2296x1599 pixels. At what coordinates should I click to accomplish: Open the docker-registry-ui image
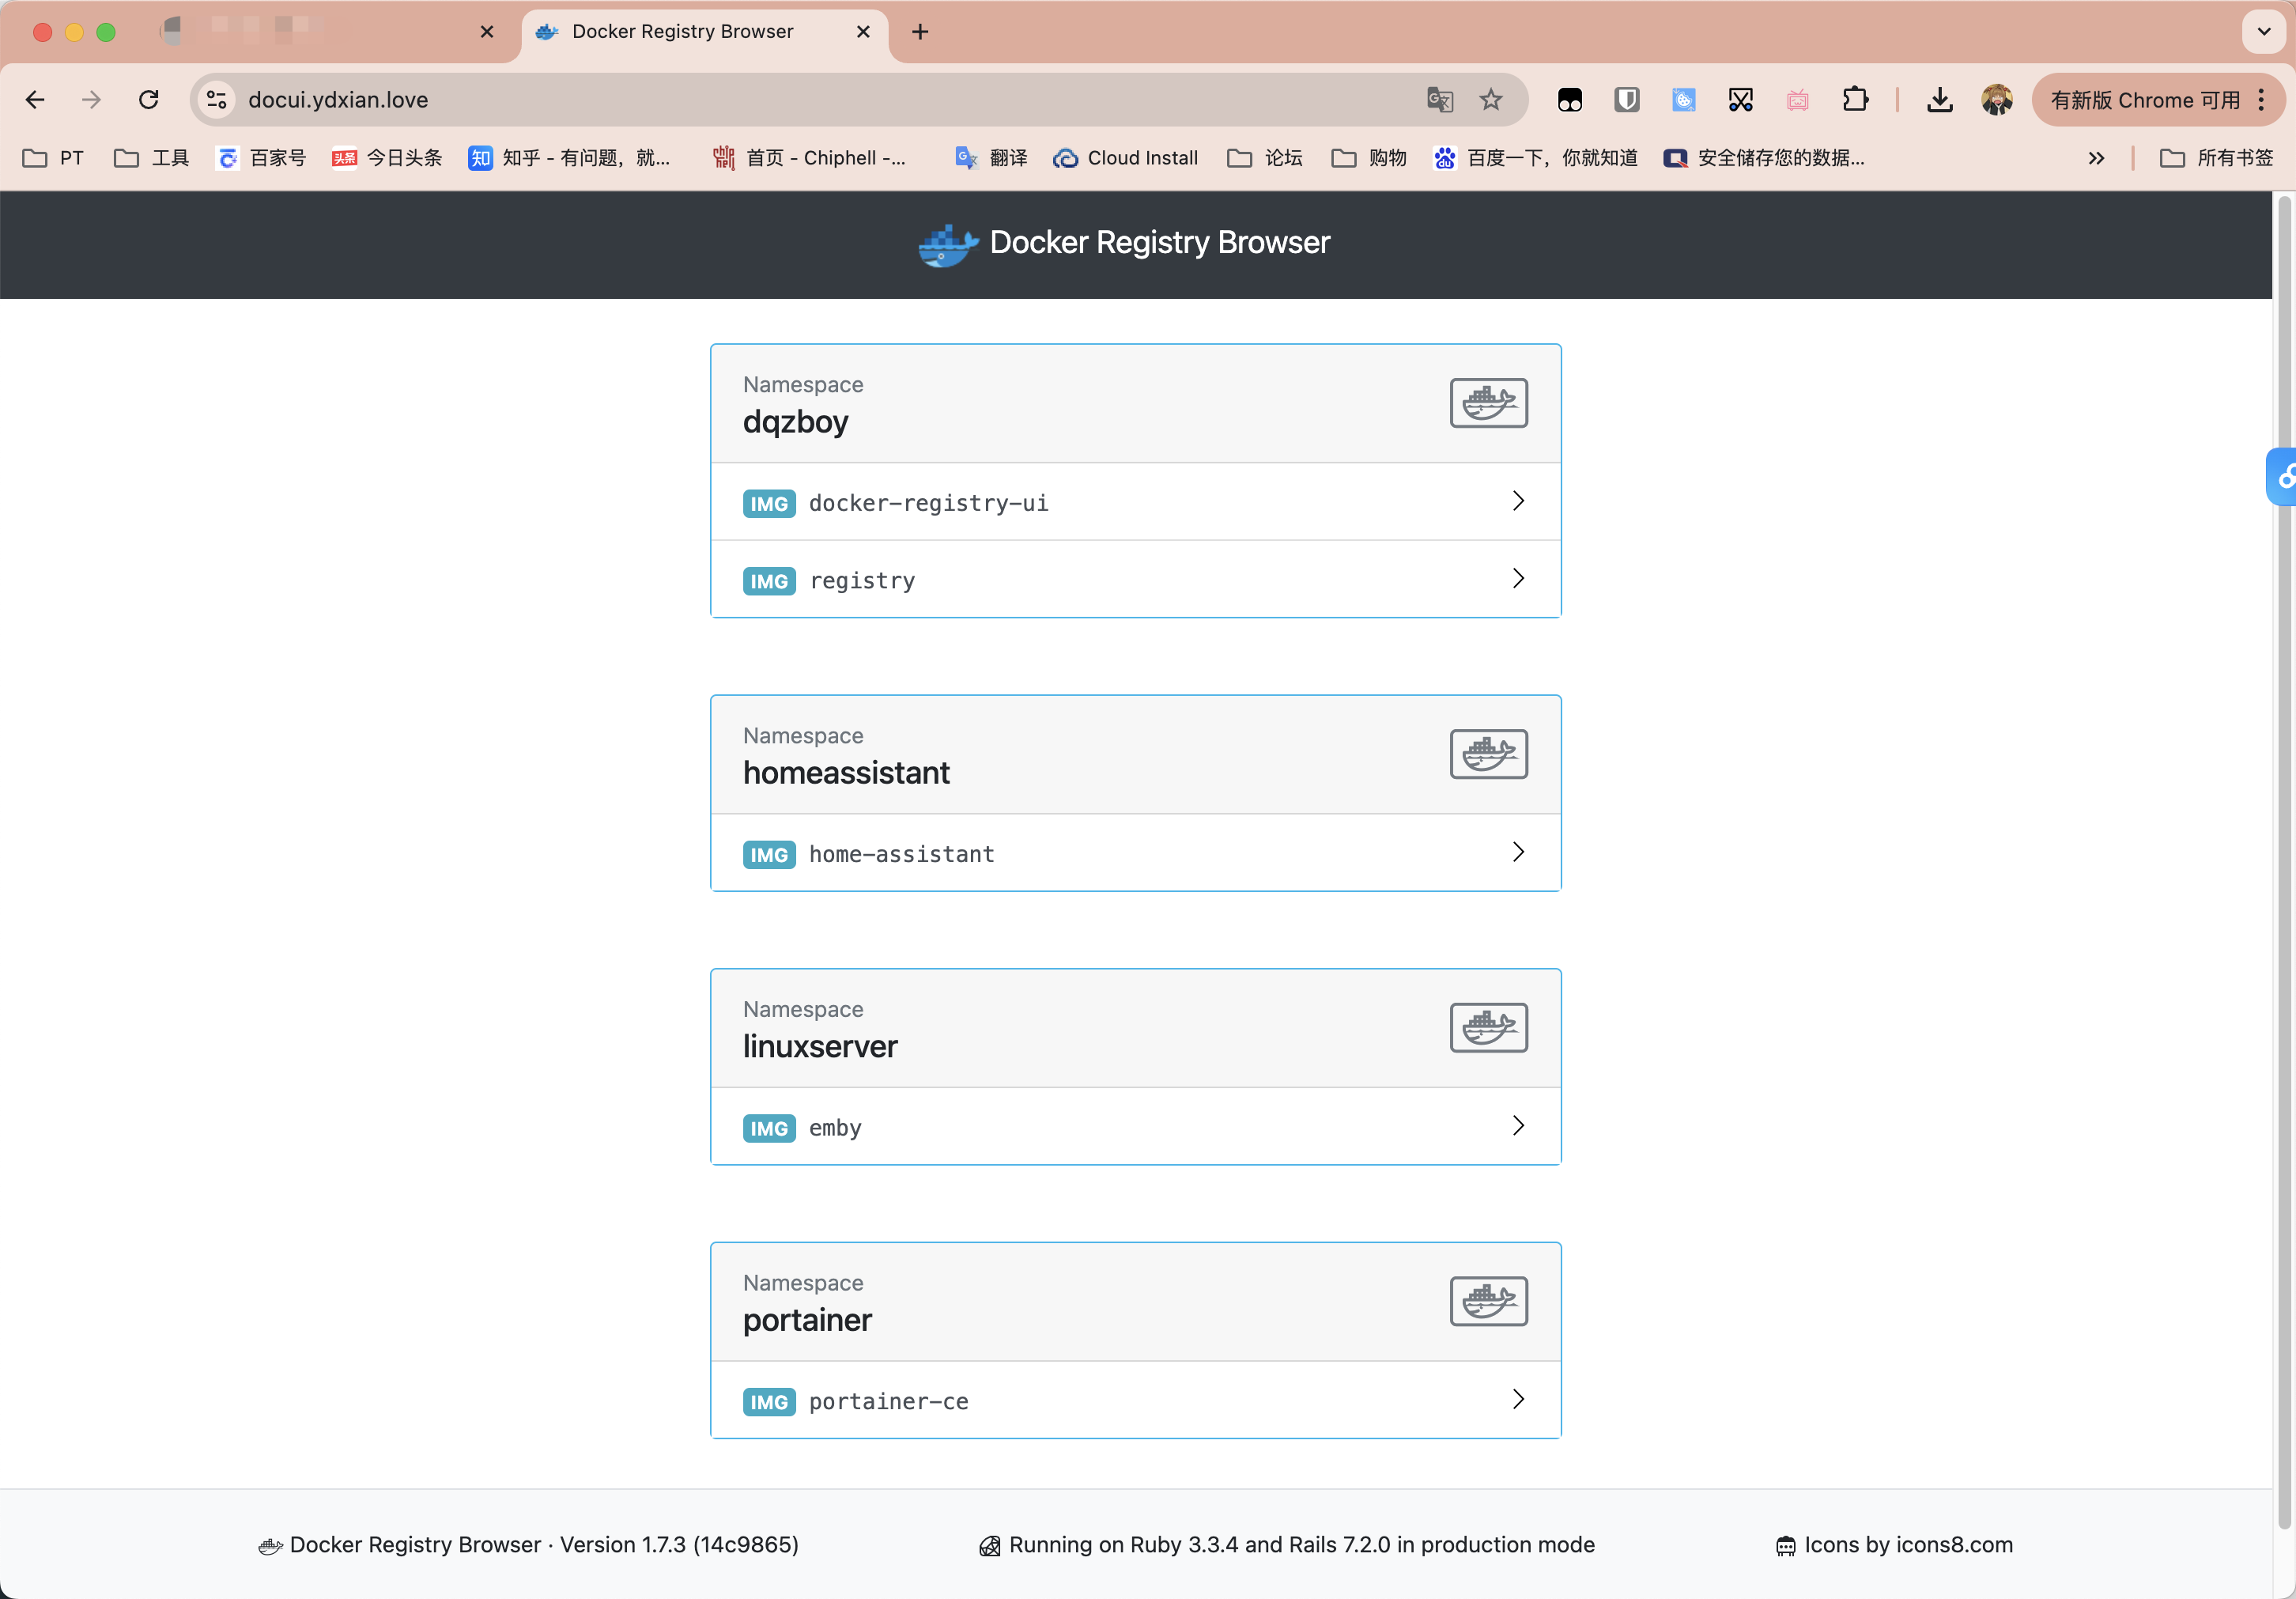(1135, 502)
